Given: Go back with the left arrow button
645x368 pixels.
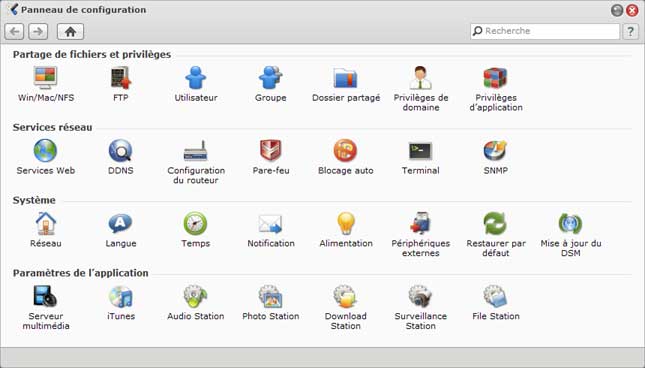Looking at the screenshot, I should pyautogui.click(x=14, y=31).
